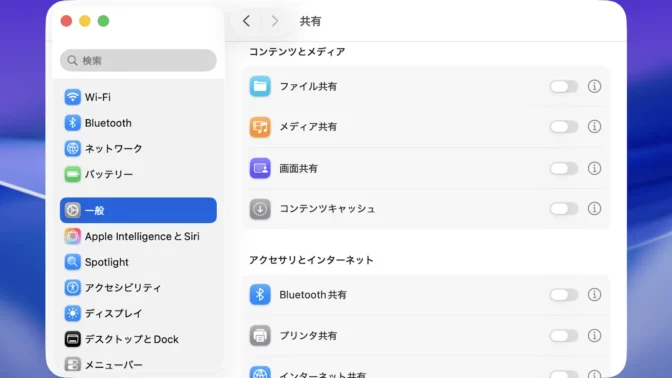
Task: Click the 検索 search field
Action: point(138,60)
